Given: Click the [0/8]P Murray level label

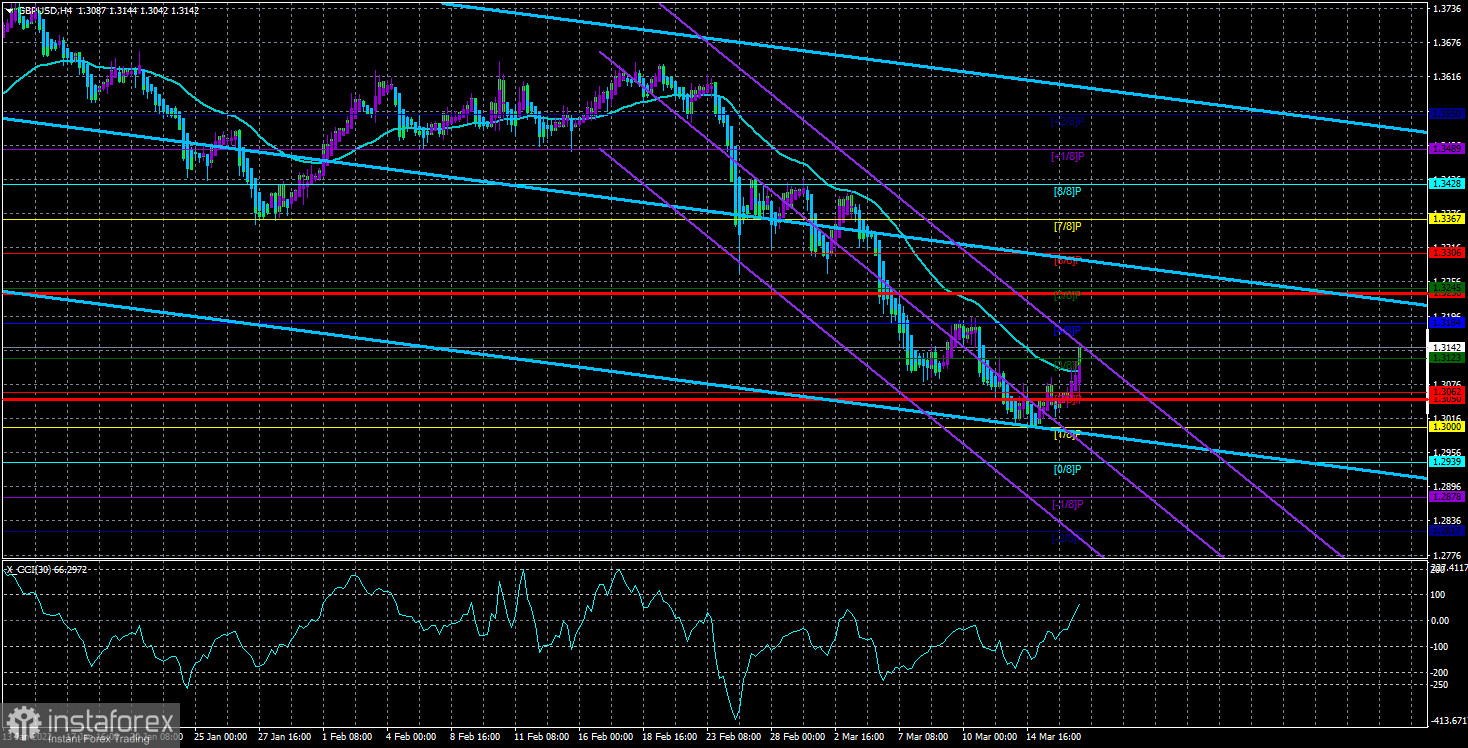Looking at the screenshot, I should [1068, 469].
